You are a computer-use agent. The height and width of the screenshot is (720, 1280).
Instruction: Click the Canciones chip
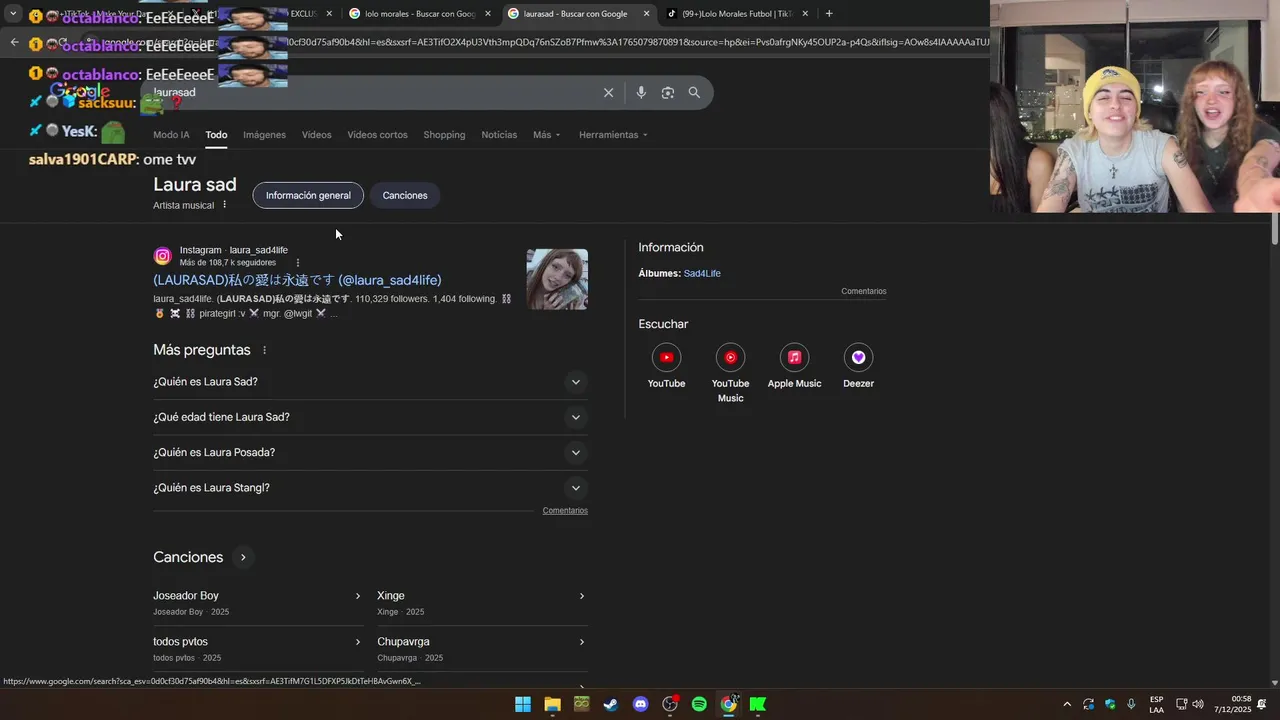coord(405,195)
